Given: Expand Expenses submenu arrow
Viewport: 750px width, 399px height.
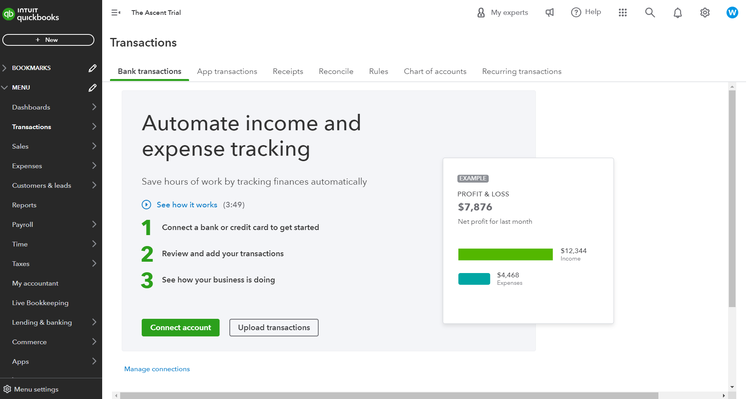Looking at the screenshot, I should click(x=94, y=166).
